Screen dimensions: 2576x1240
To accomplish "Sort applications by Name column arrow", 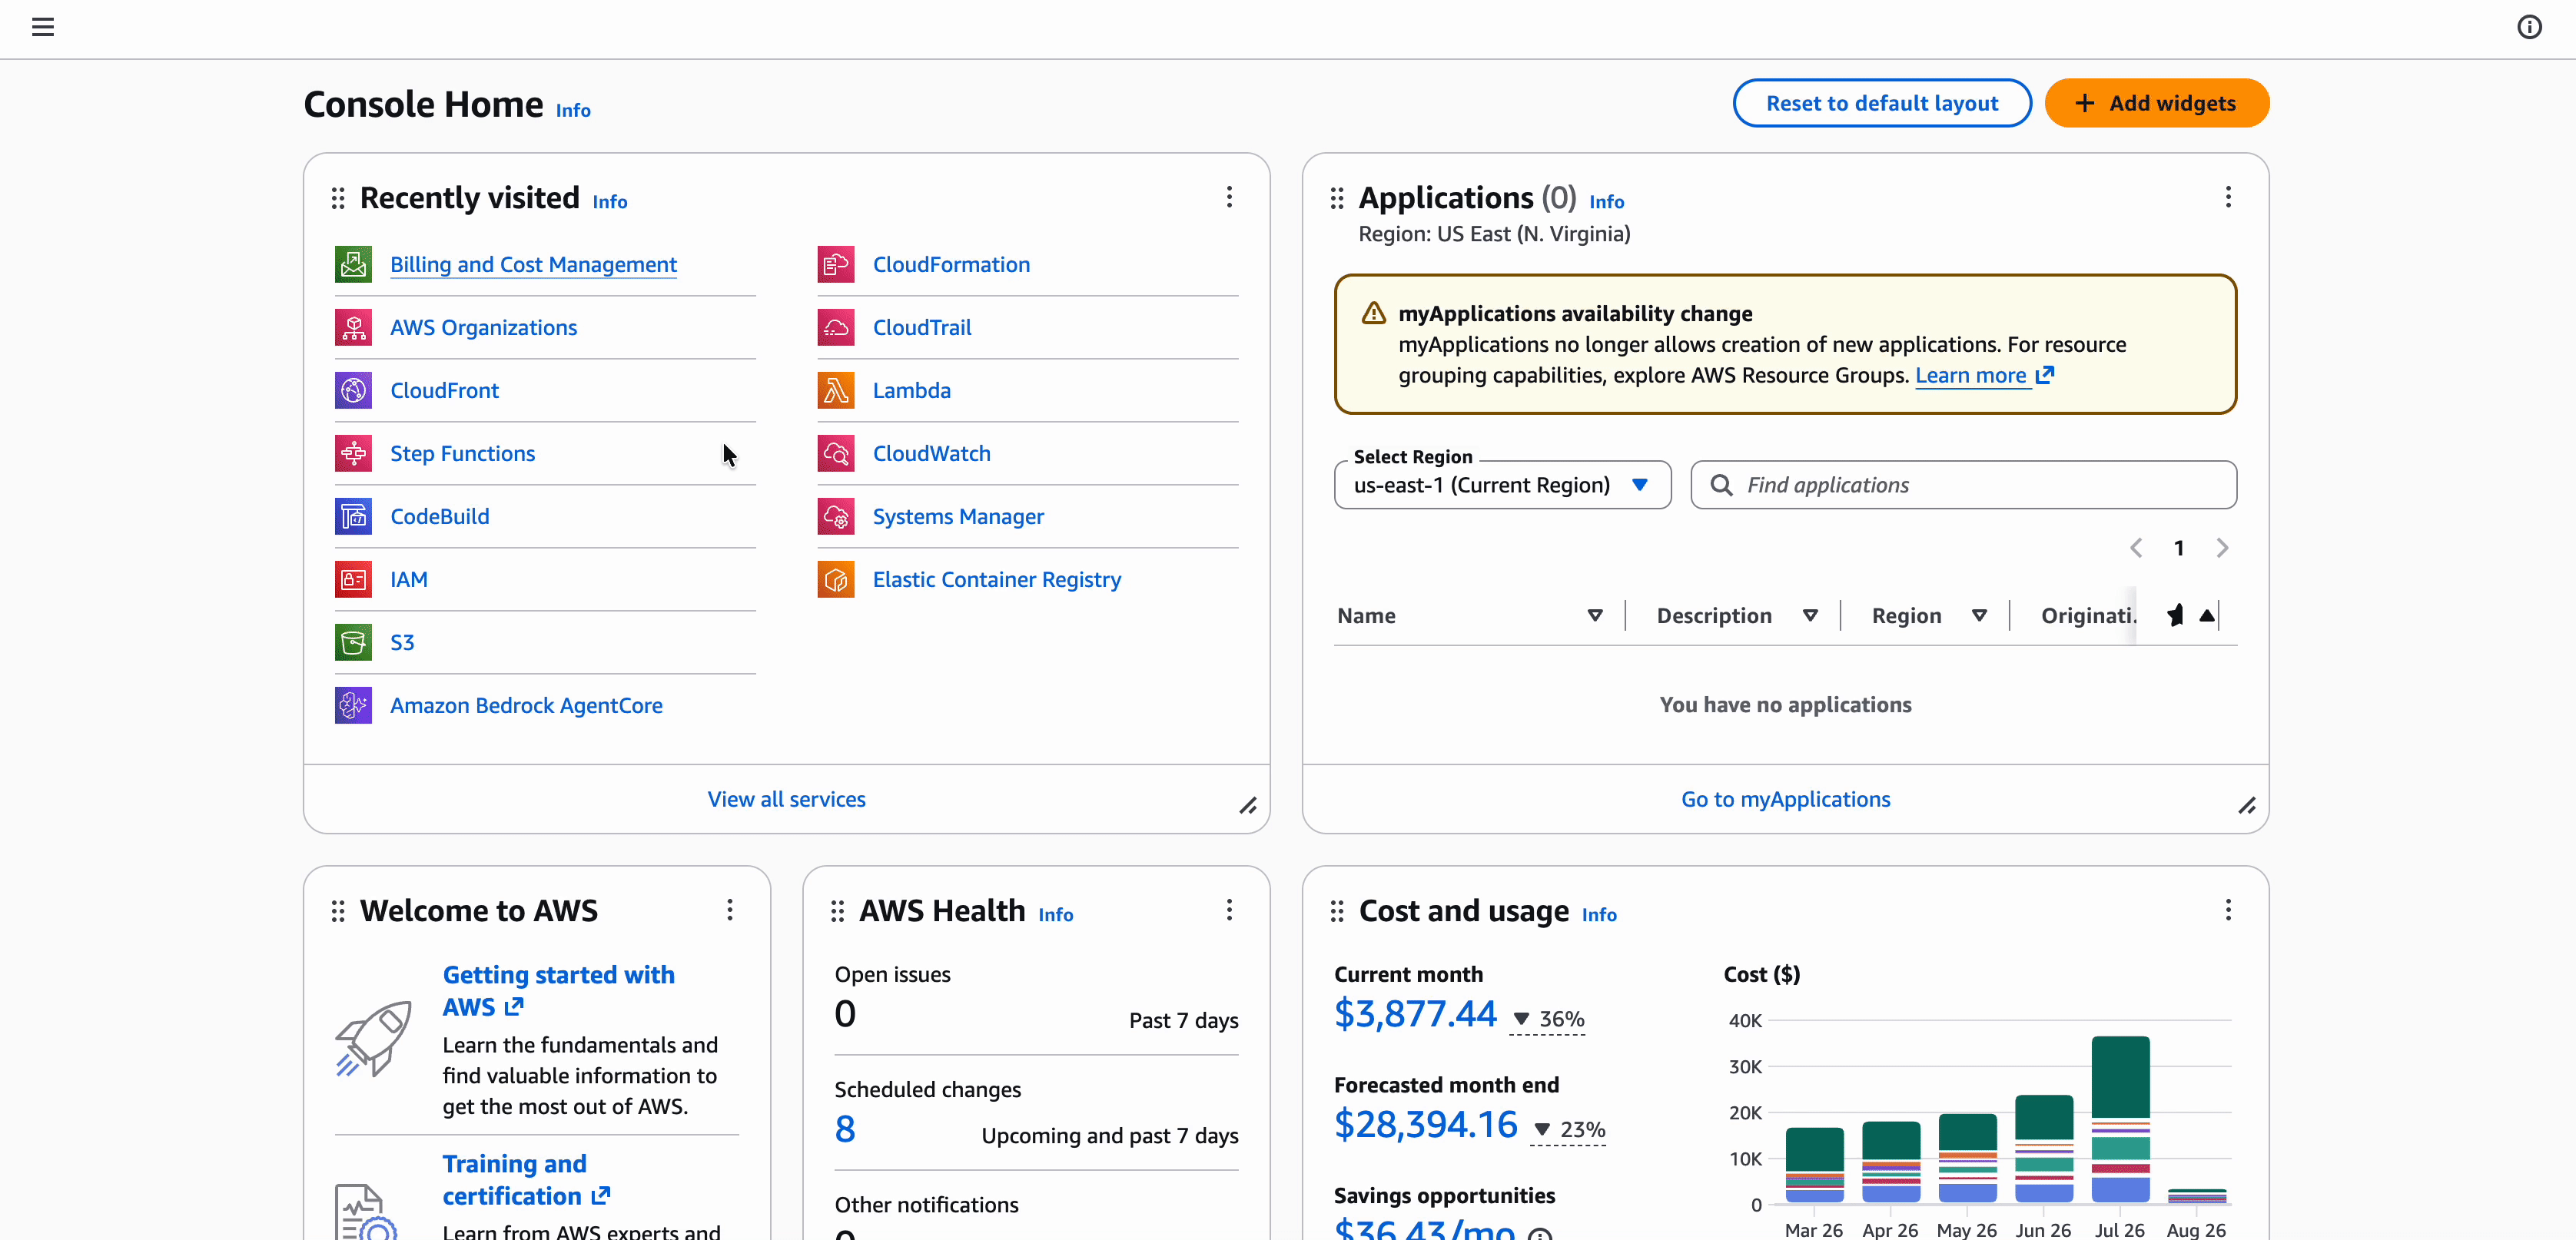I will pos(1595,616).
